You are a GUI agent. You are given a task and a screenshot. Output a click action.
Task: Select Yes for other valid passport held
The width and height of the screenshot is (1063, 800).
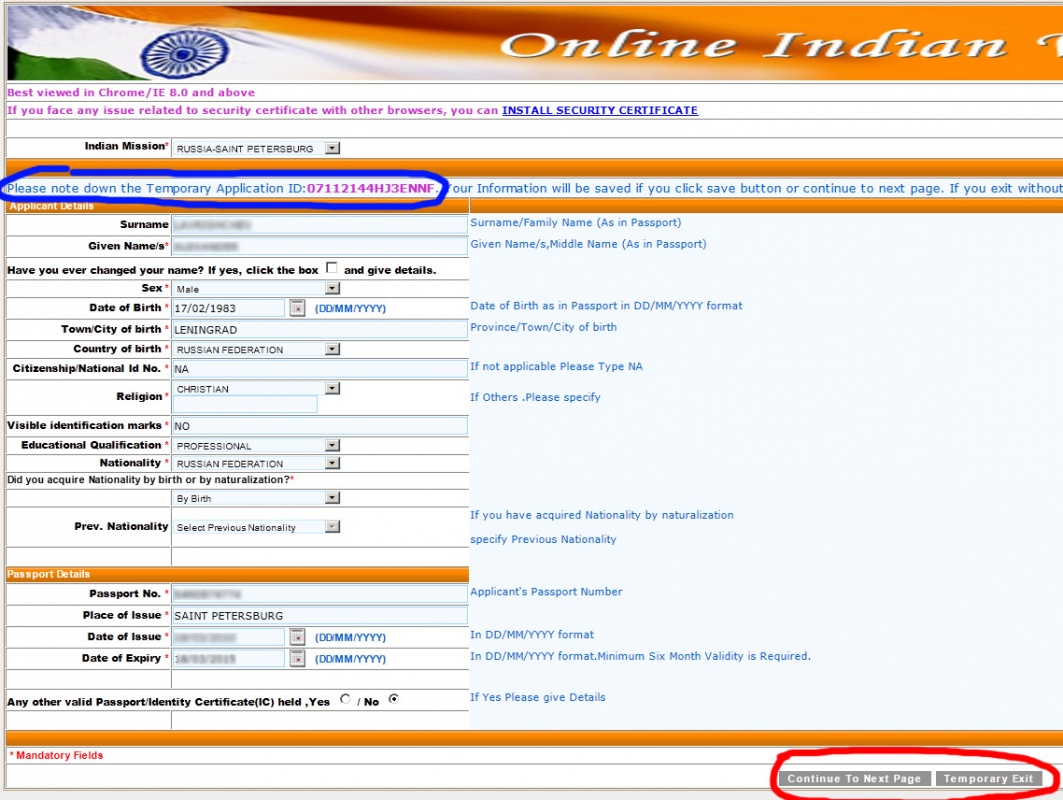click(345, 700)
